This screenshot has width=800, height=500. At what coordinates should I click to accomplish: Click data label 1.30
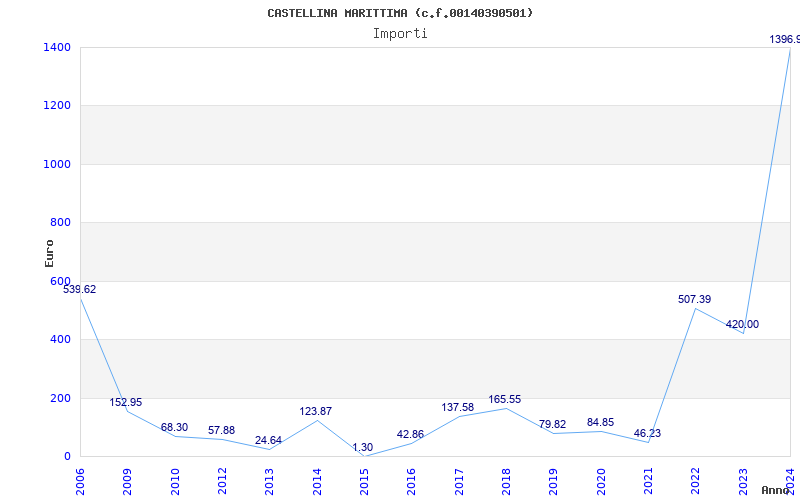[362, 447]
